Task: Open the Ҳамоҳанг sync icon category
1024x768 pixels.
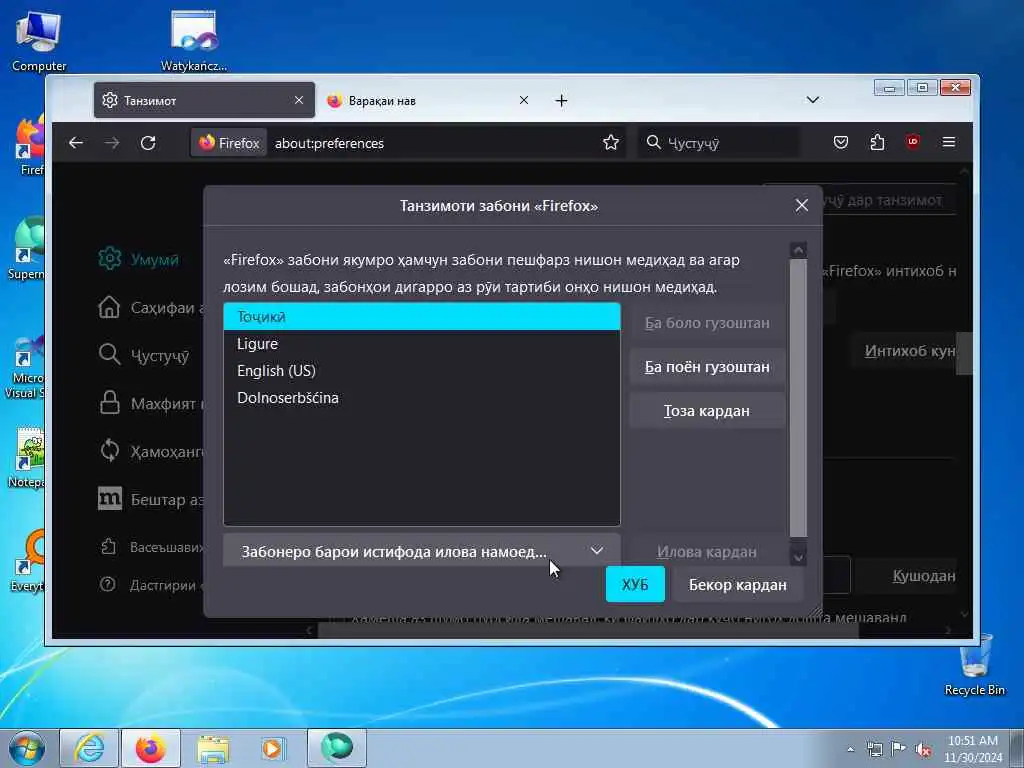Action: coord(150,451)
